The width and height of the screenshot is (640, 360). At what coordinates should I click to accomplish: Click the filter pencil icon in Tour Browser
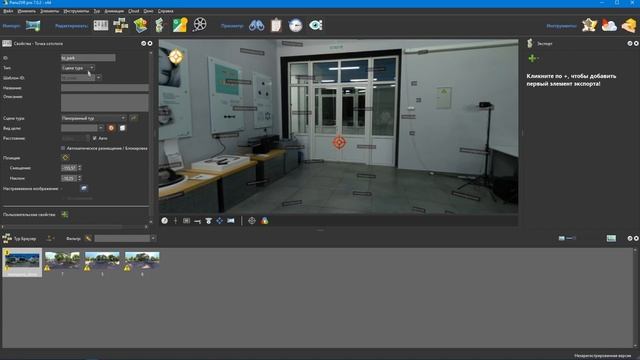tap(88, 238)
